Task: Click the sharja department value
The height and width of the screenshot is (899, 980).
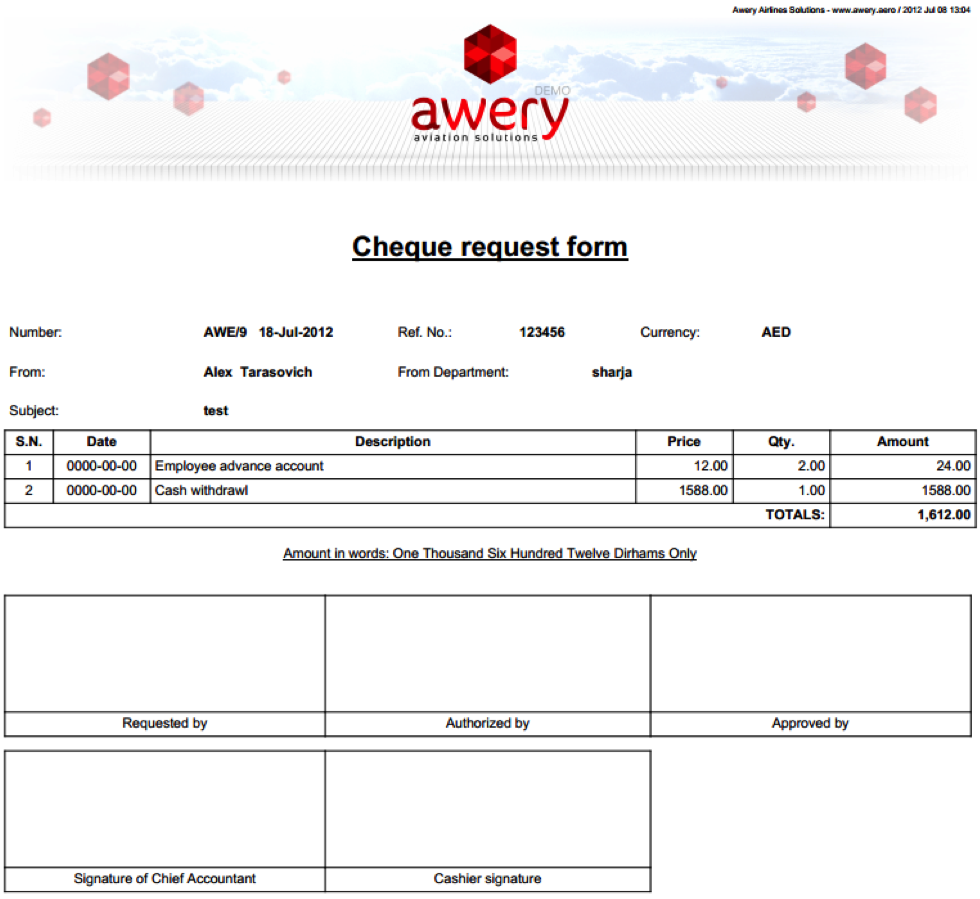Action: click(x=612, y=372)
